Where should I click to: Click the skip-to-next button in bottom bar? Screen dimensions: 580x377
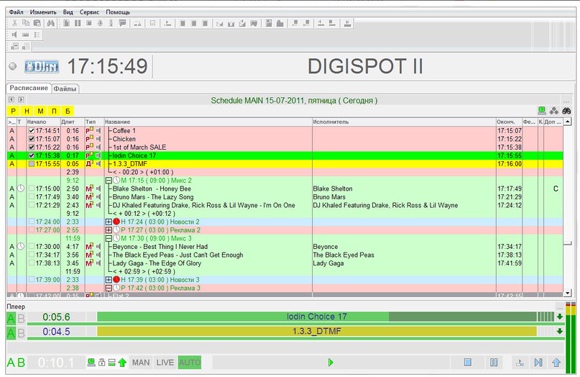click(538, 362)
